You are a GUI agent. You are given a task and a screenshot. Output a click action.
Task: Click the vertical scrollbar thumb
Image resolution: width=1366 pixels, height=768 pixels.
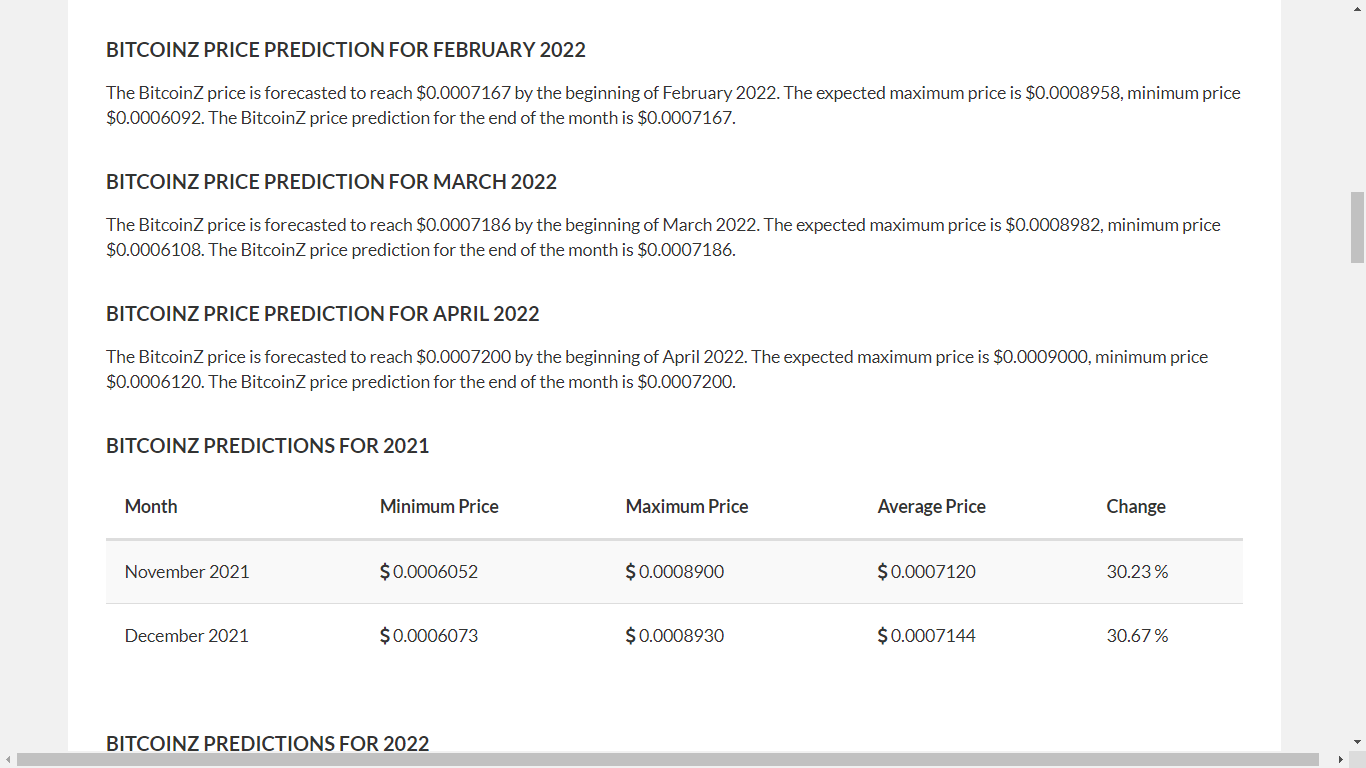click(x=1357, y=227)
